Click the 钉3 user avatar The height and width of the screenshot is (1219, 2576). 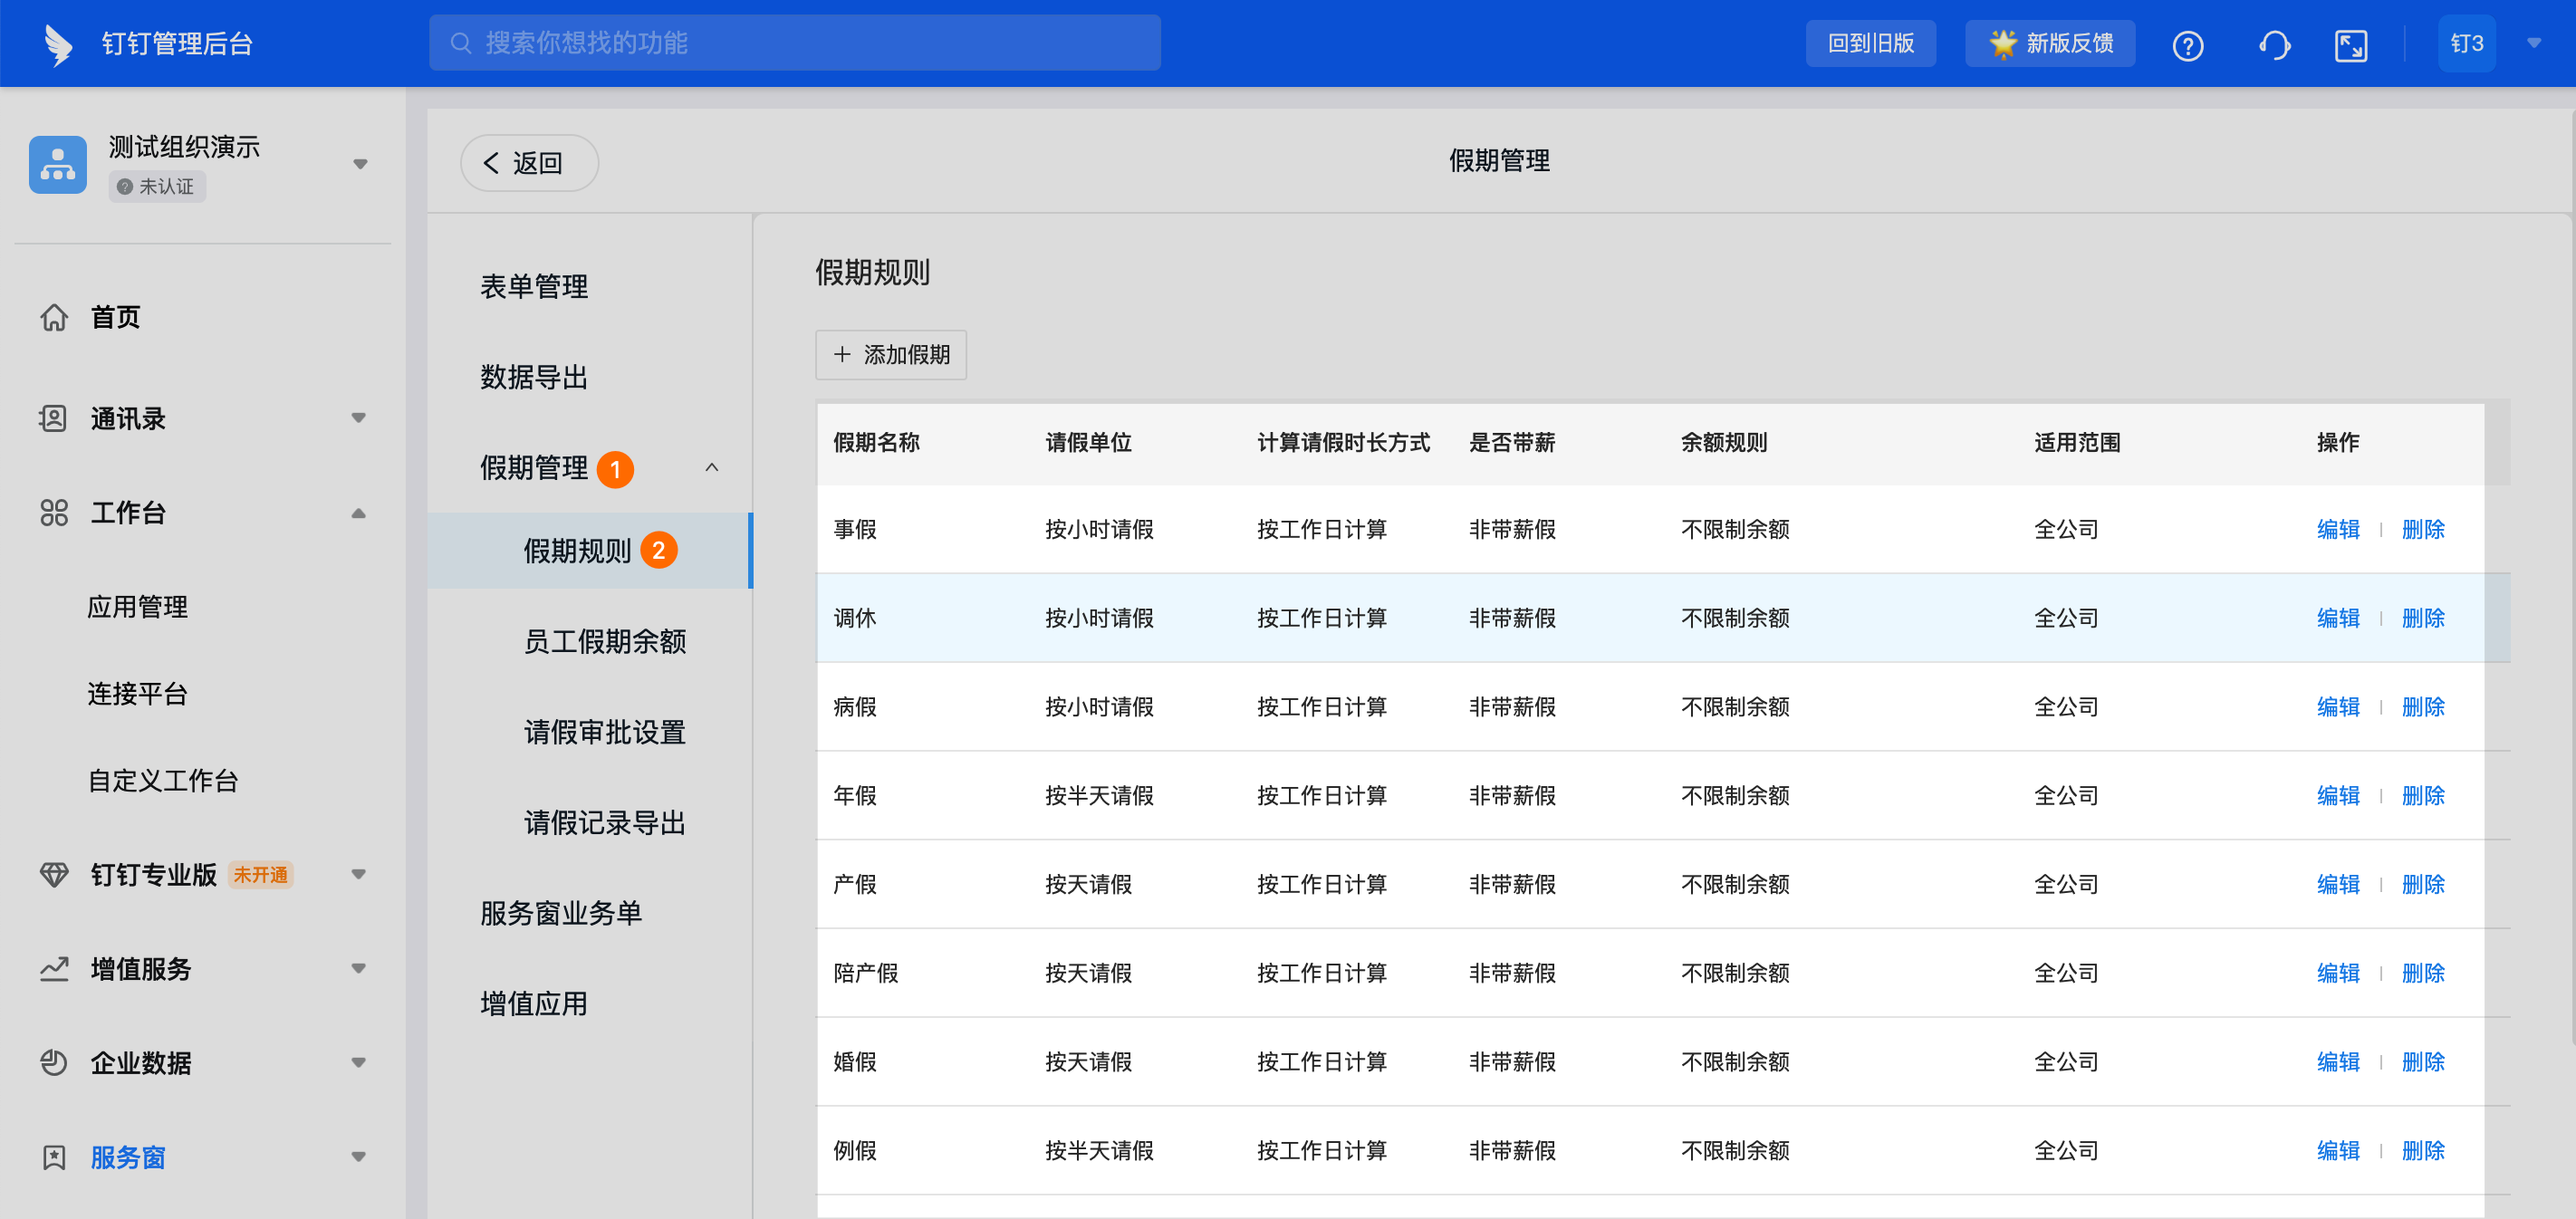click(x=2466, y=44)
